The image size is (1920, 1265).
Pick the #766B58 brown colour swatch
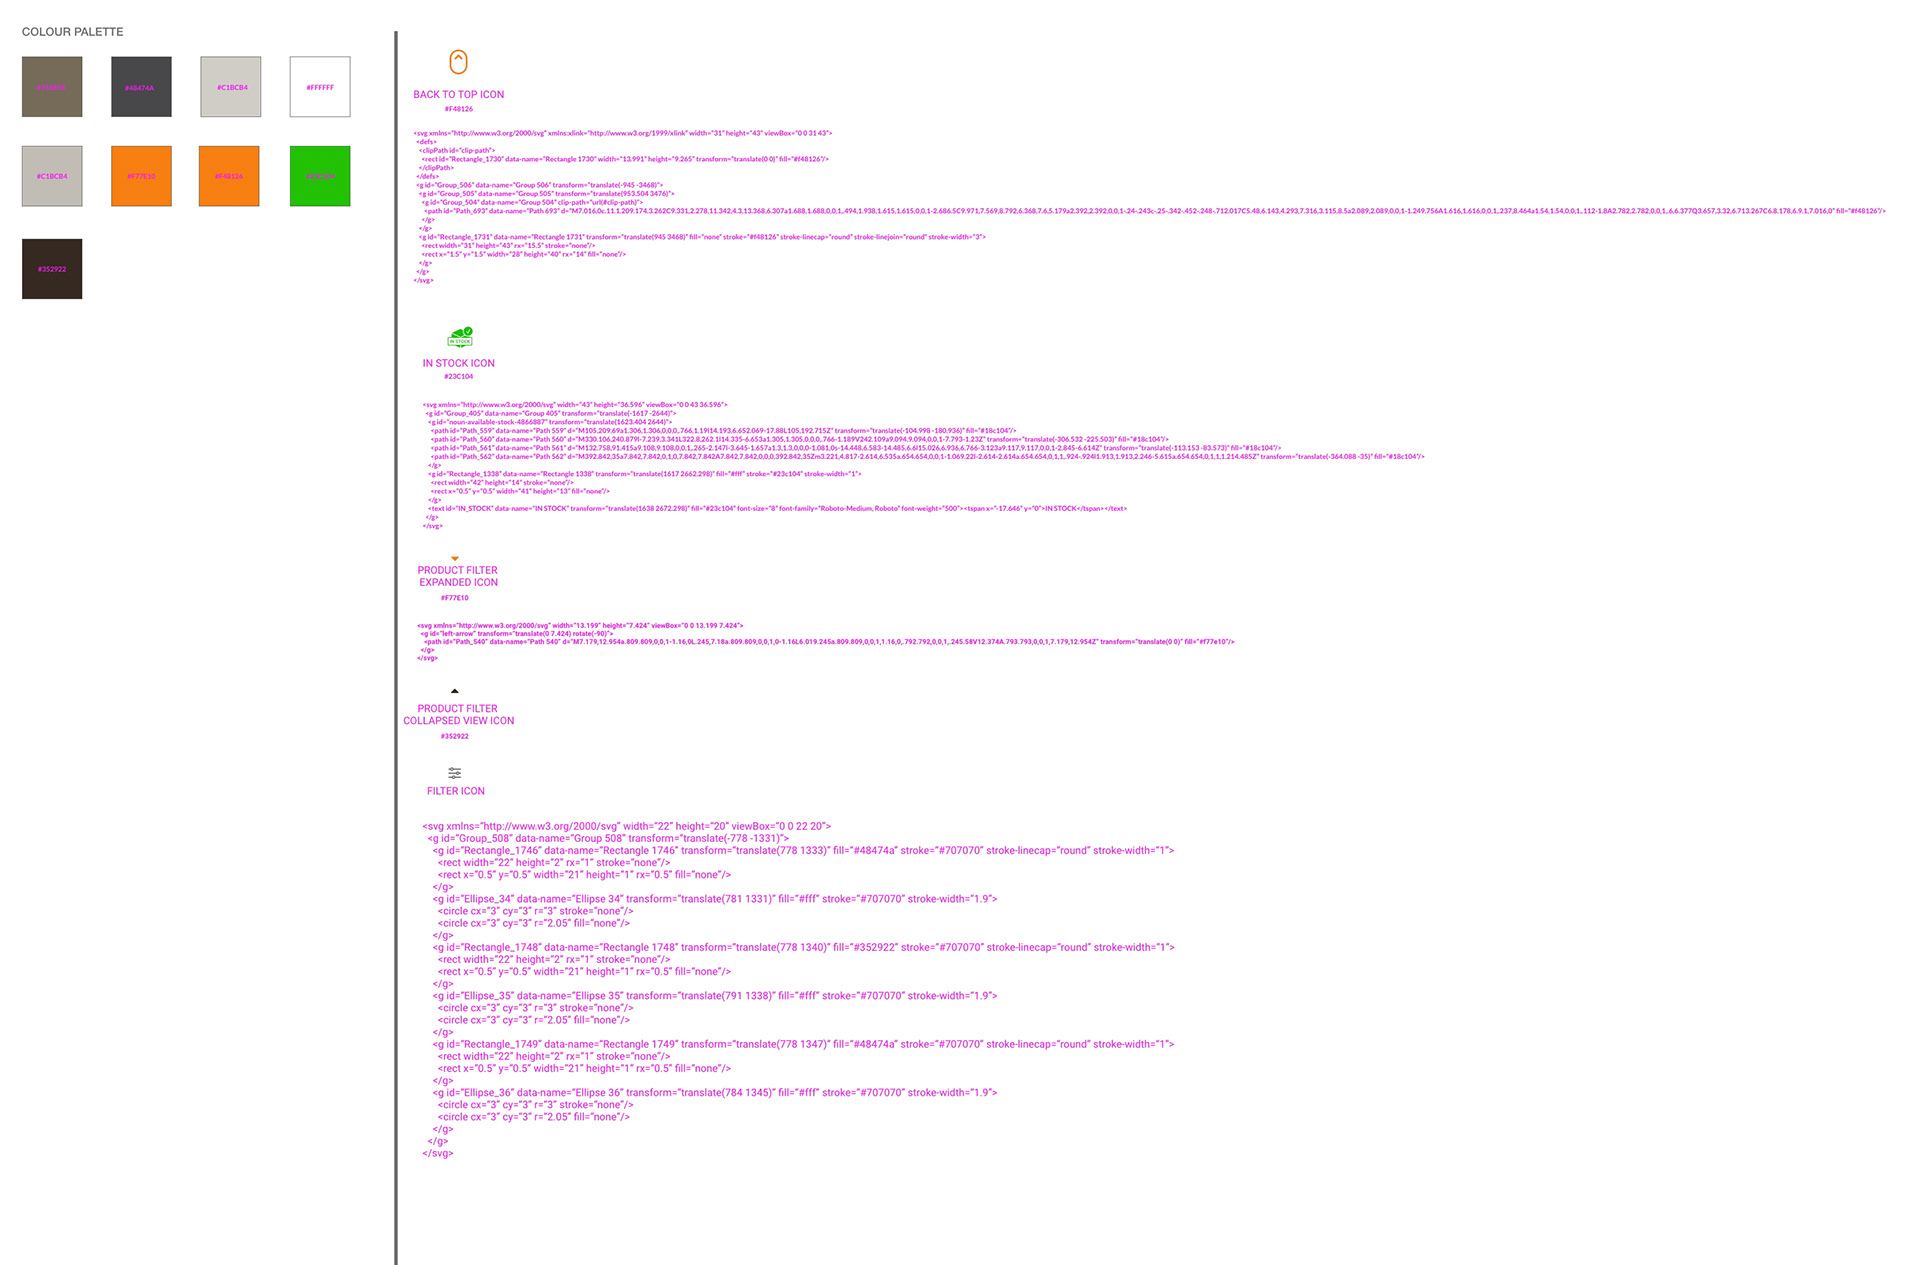[x=52, y=87]
